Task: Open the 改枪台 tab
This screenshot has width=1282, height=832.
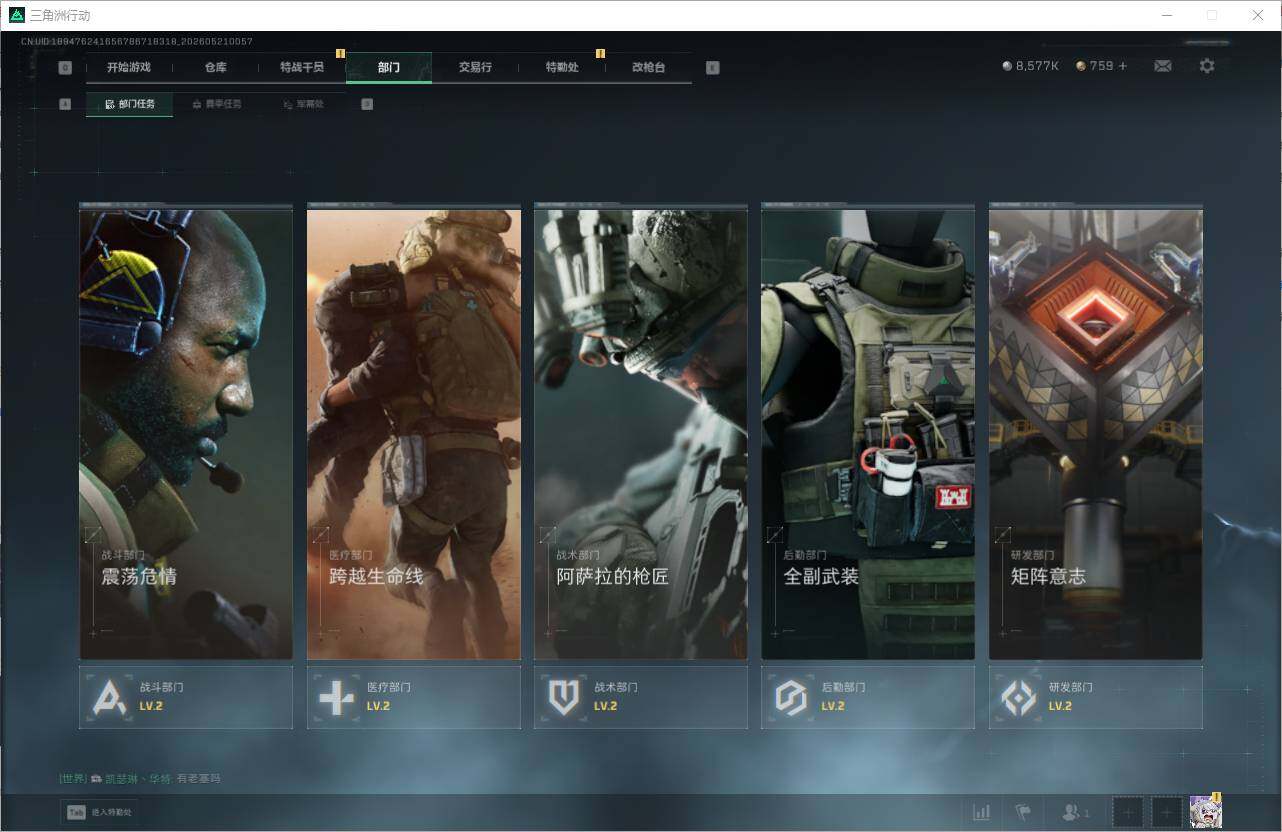Action: click(648, 68)
